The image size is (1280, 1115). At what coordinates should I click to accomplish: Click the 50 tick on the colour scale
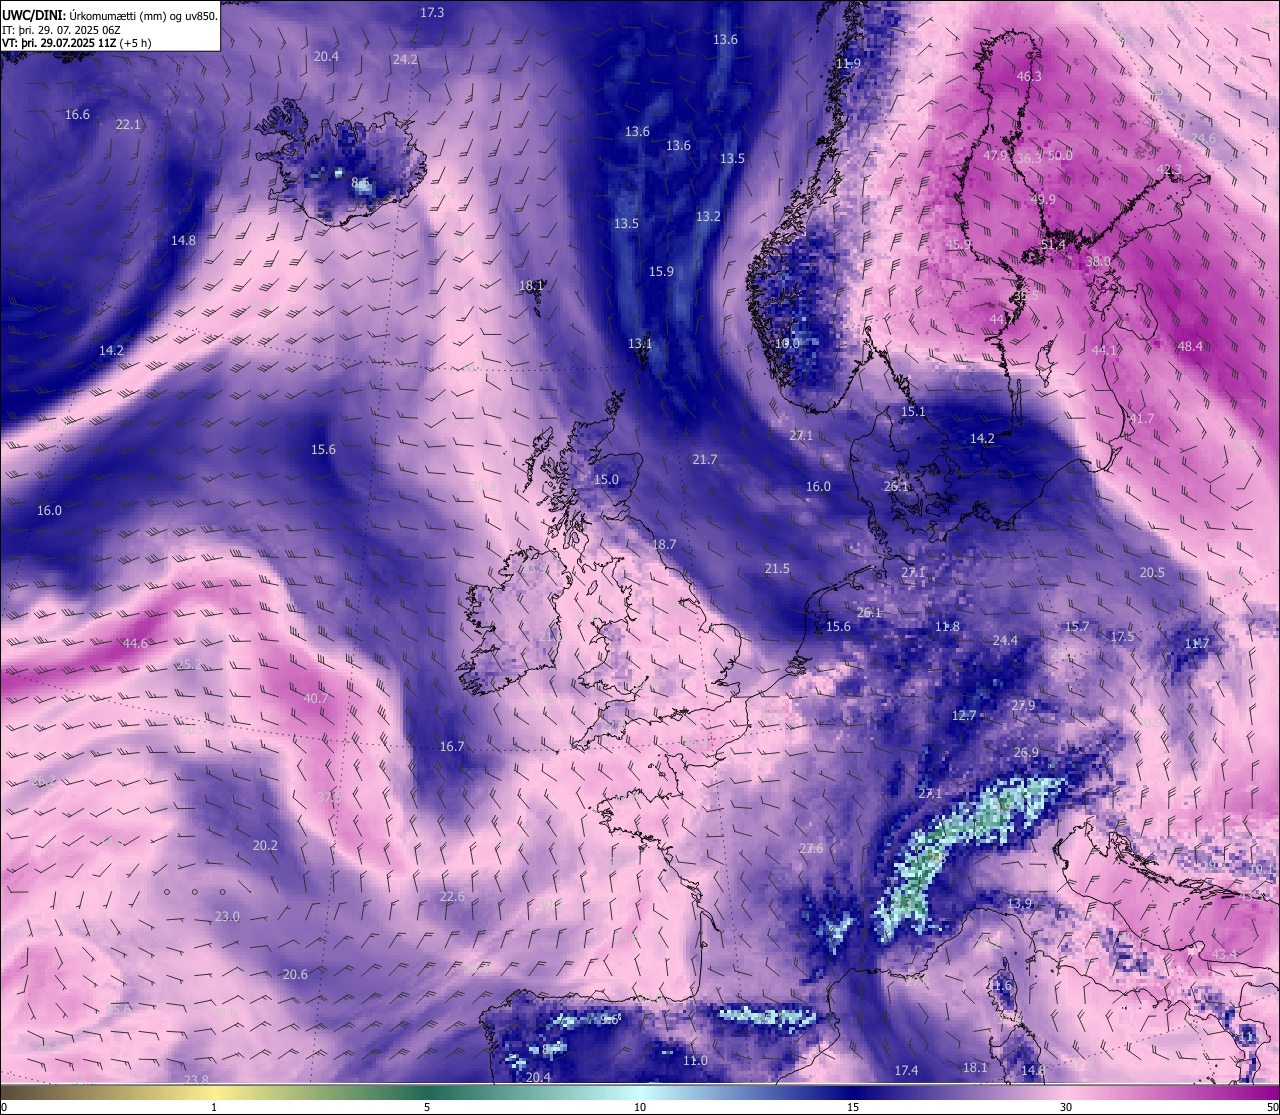(1272, 1107)
